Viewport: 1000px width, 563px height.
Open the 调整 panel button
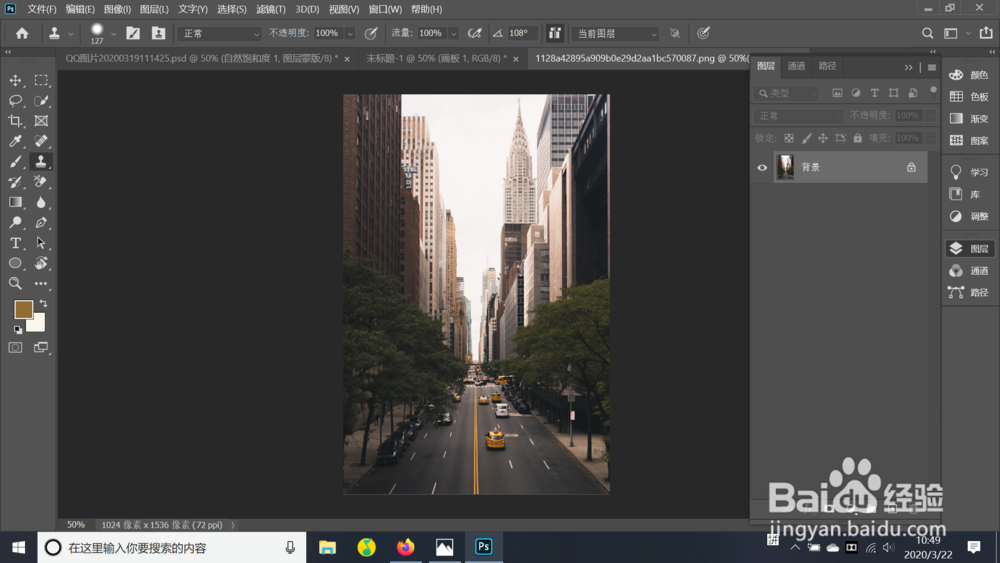click(x=969, y=216)
